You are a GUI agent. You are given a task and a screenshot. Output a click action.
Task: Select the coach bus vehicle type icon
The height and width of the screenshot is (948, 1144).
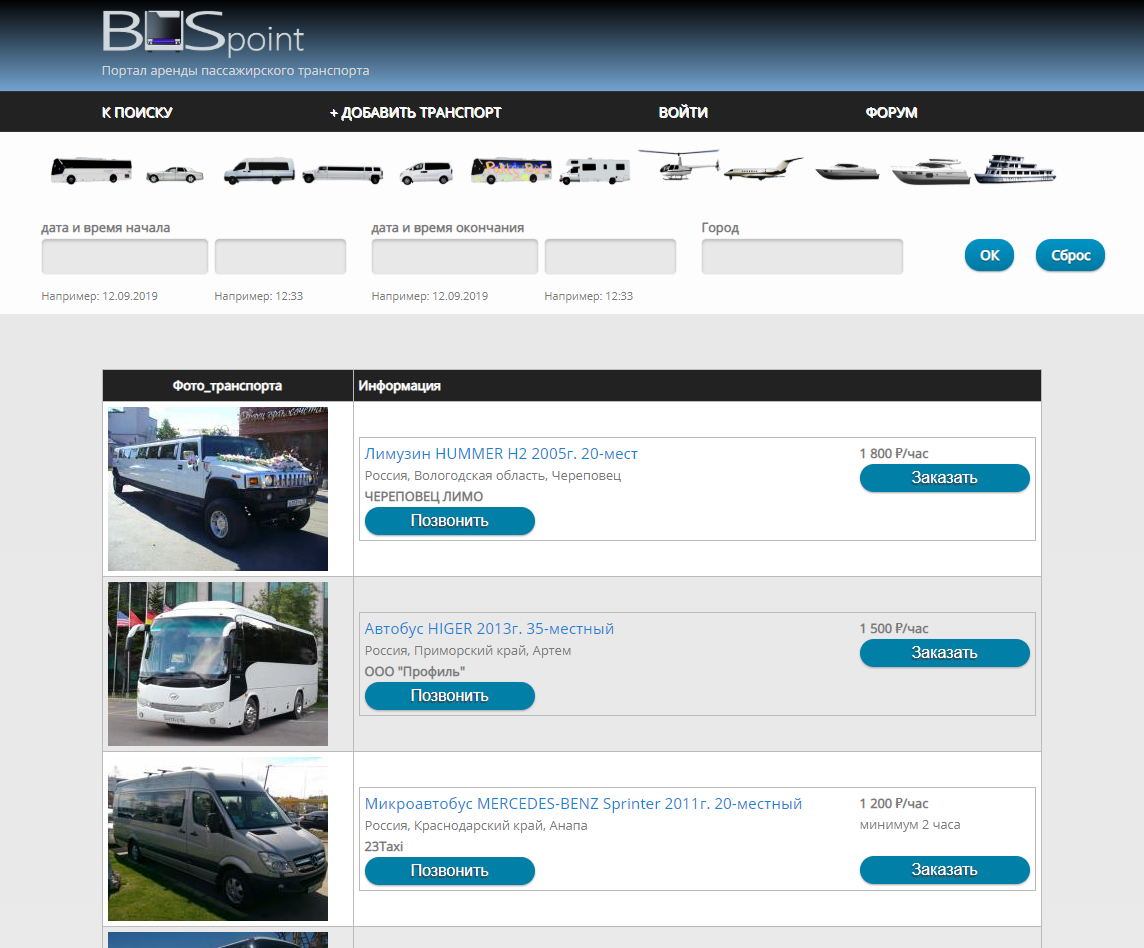point(91,171)
